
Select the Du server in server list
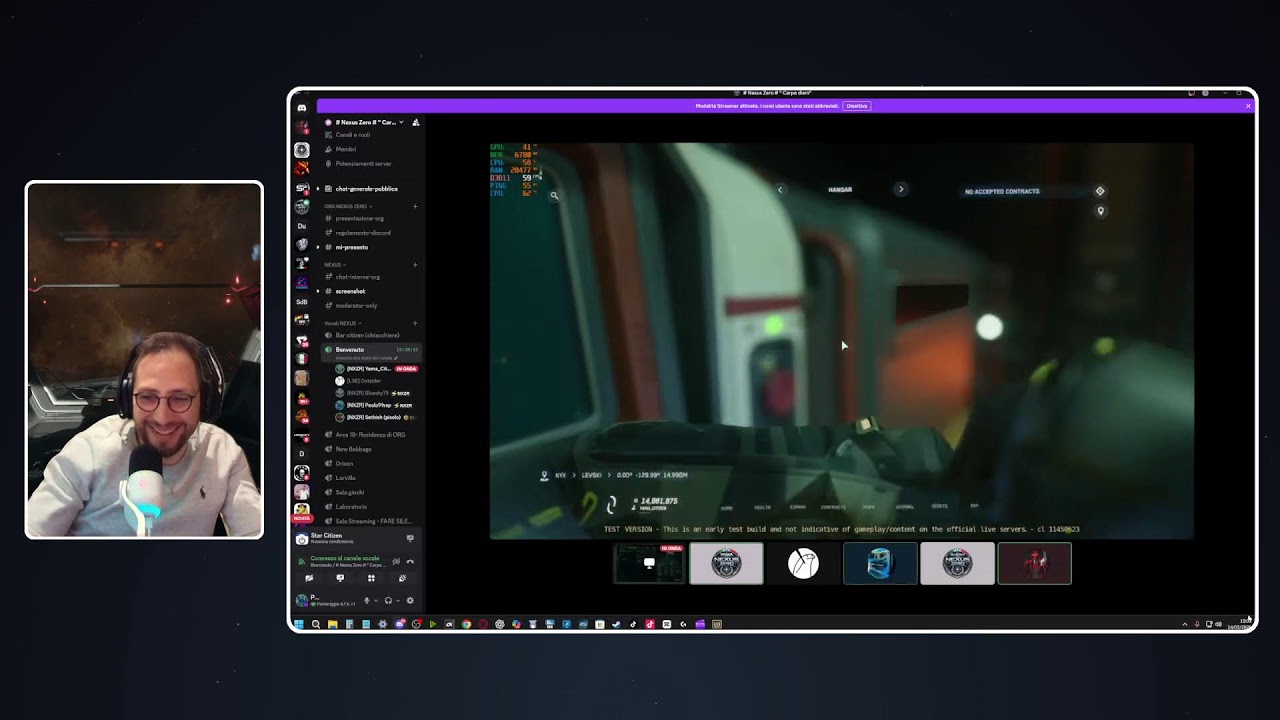point(302,226)
